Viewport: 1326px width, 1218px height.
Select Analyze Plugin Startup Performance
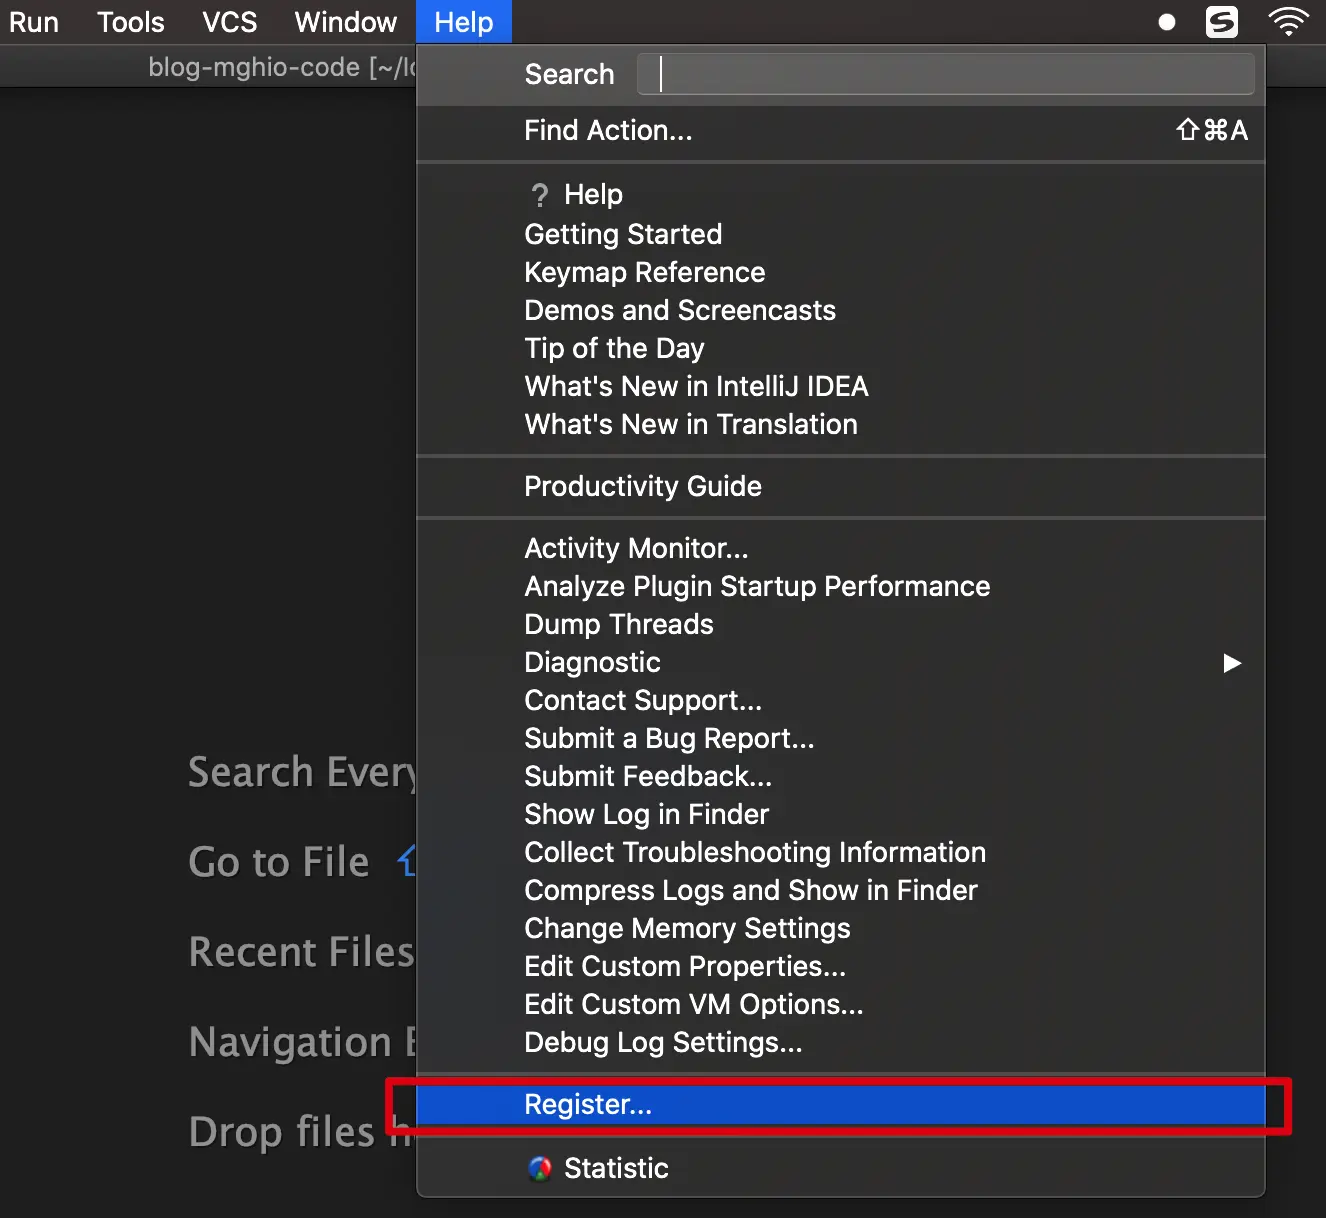tap(841, 586)
